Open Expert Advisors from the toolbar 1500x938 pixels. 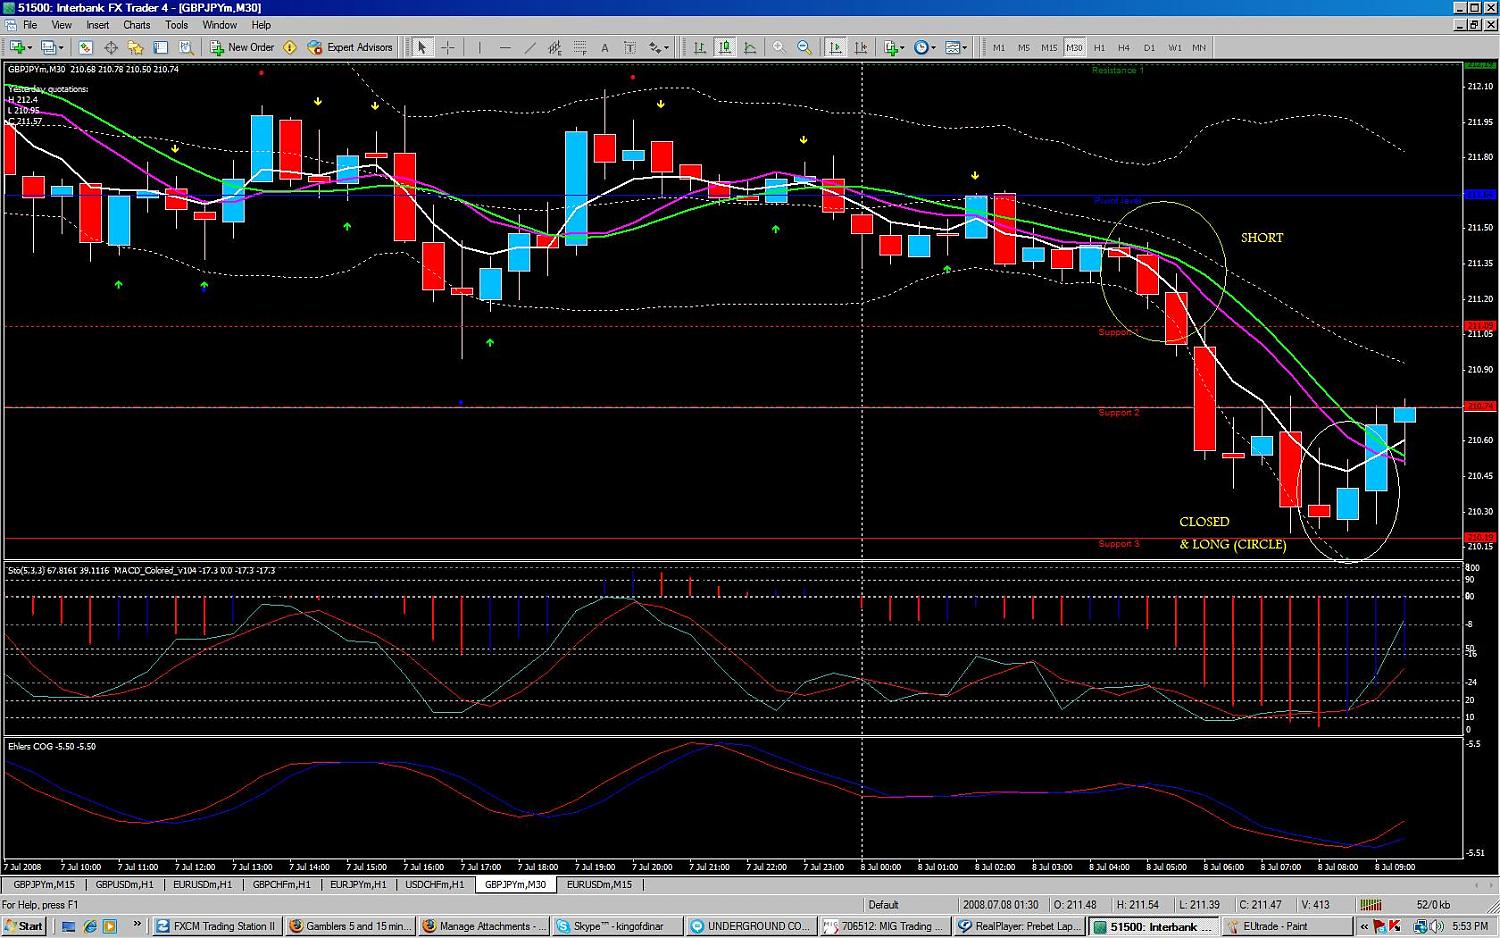click(350, 47)
